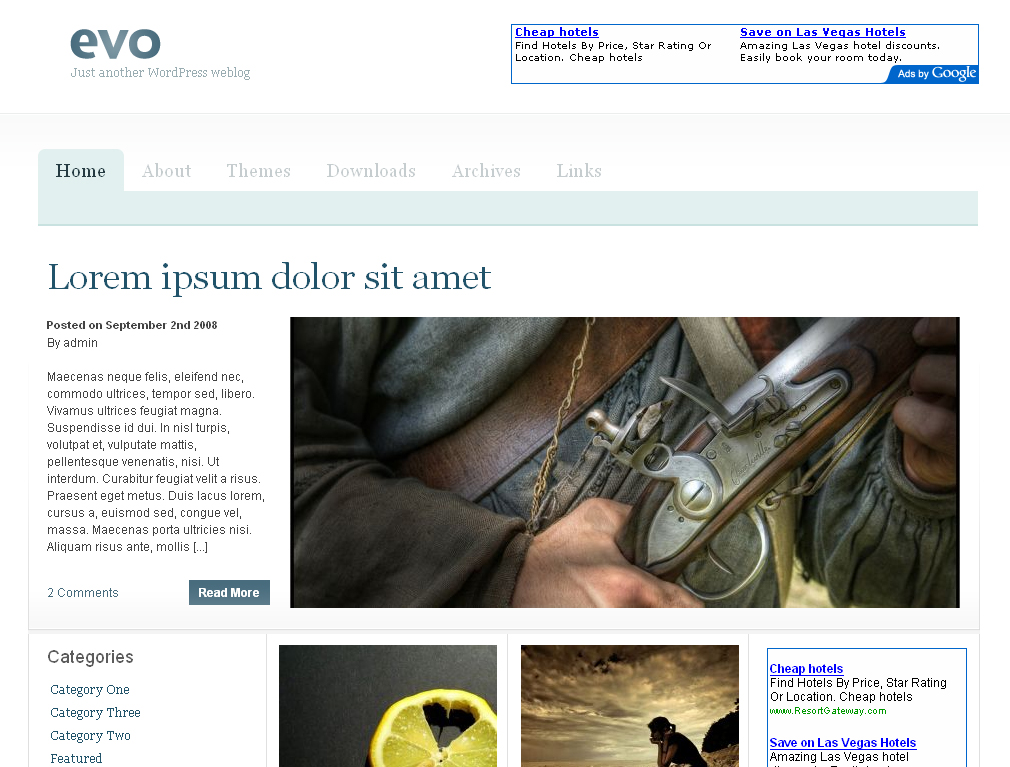Open the Home tab
This screenshot has width=1010, height=767.
pyautogui.click(x=81, y=171)
